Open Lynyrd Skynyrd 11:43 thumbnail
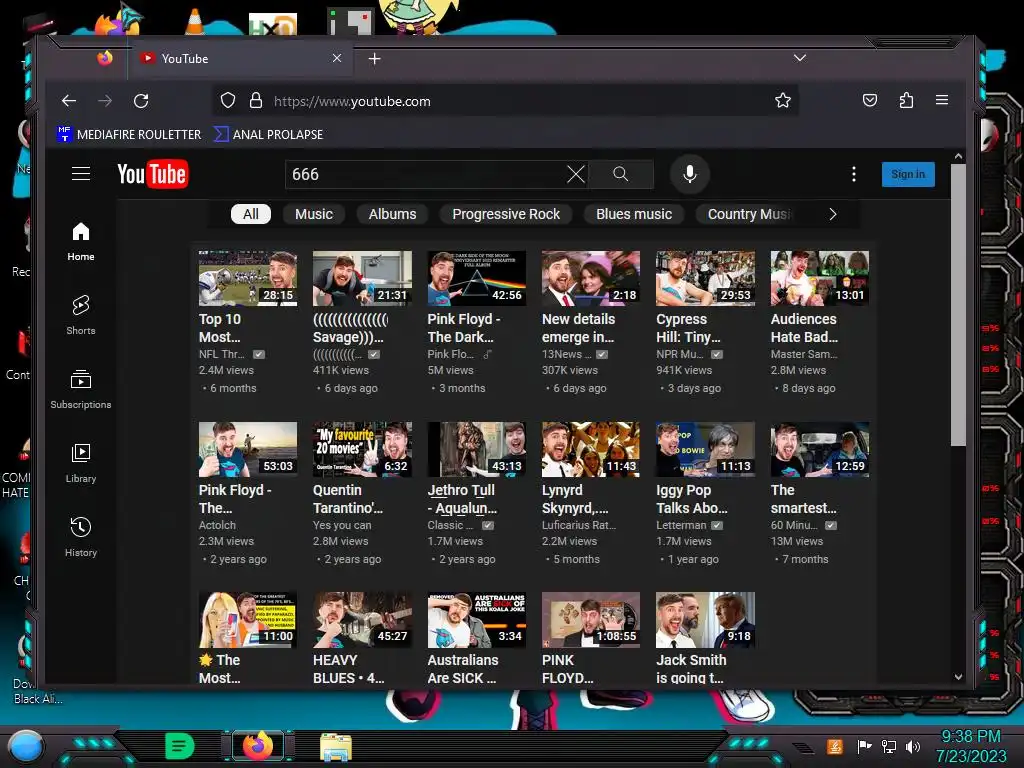This screenshot has height=768, width=1024. click(x=590, y=449)
